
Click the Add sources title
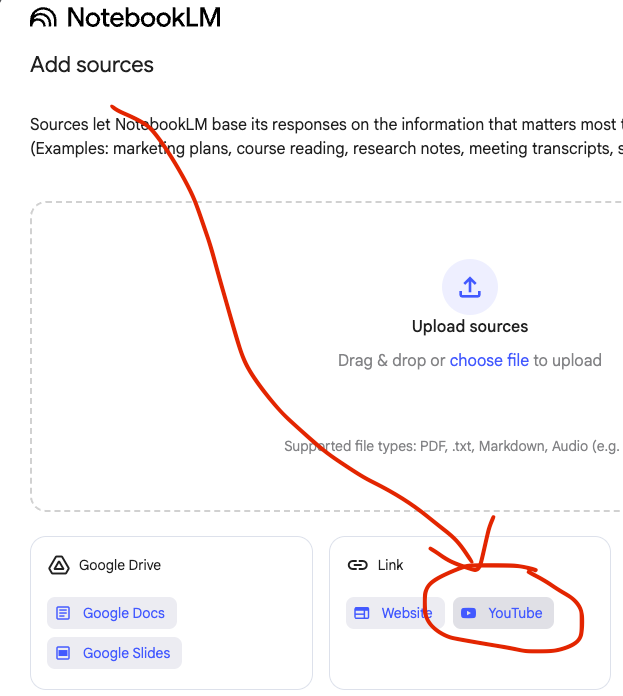click(x=92, y=65)
